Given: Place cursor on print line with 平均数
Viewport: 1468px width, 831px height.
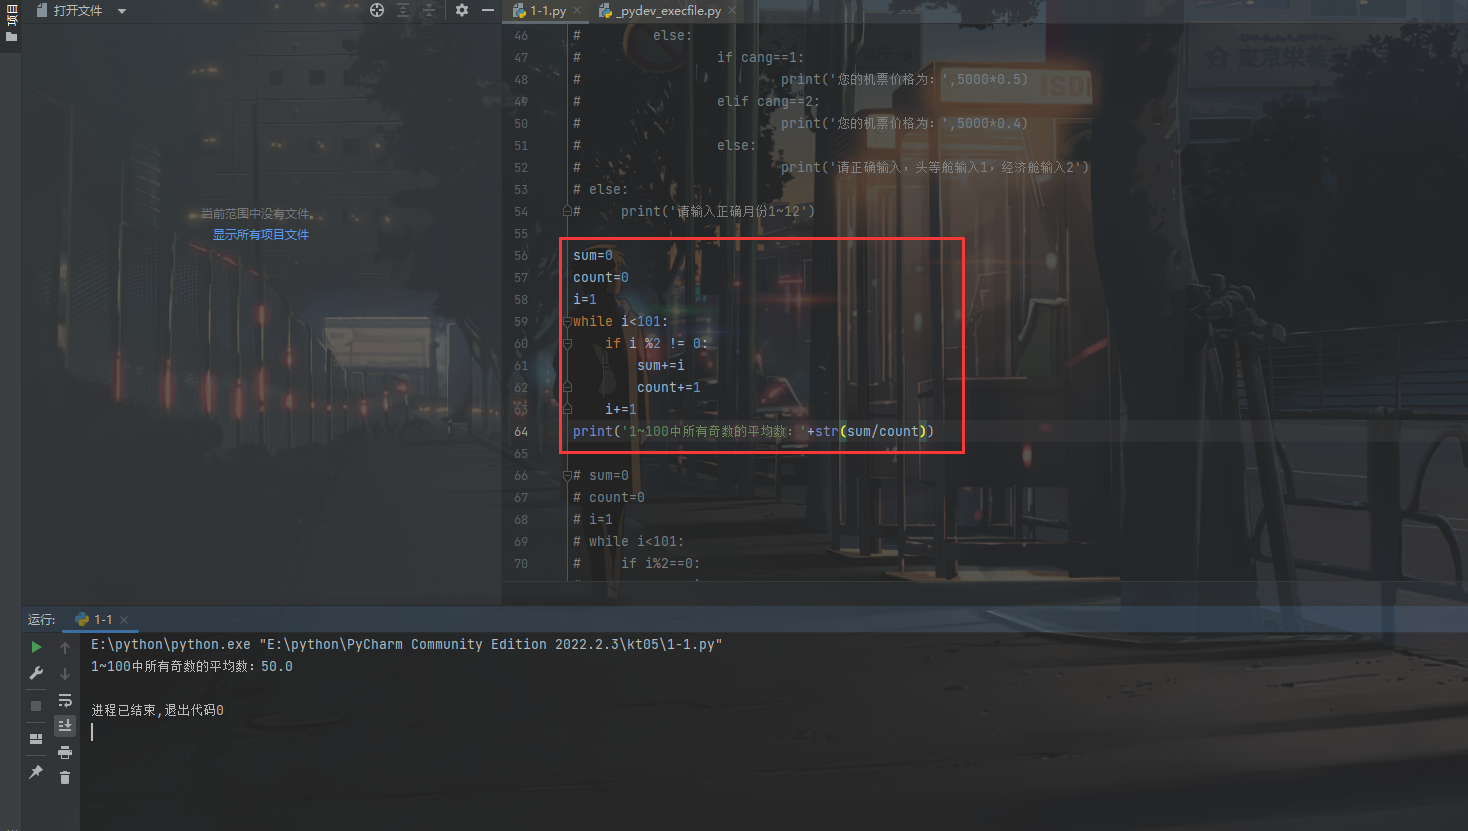Looking at the screenshot, I should pyautogui.click(x=753, y=432).
